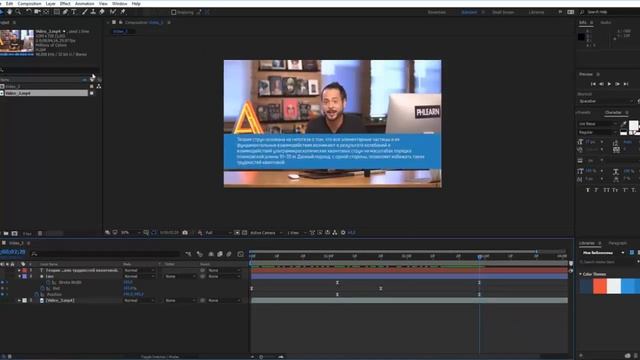Image resolution: width=640 pixels, height=360 pixels.
Task: Go to last frame in Preview panel
Action: pyautogui.click(x=626, y=84)
